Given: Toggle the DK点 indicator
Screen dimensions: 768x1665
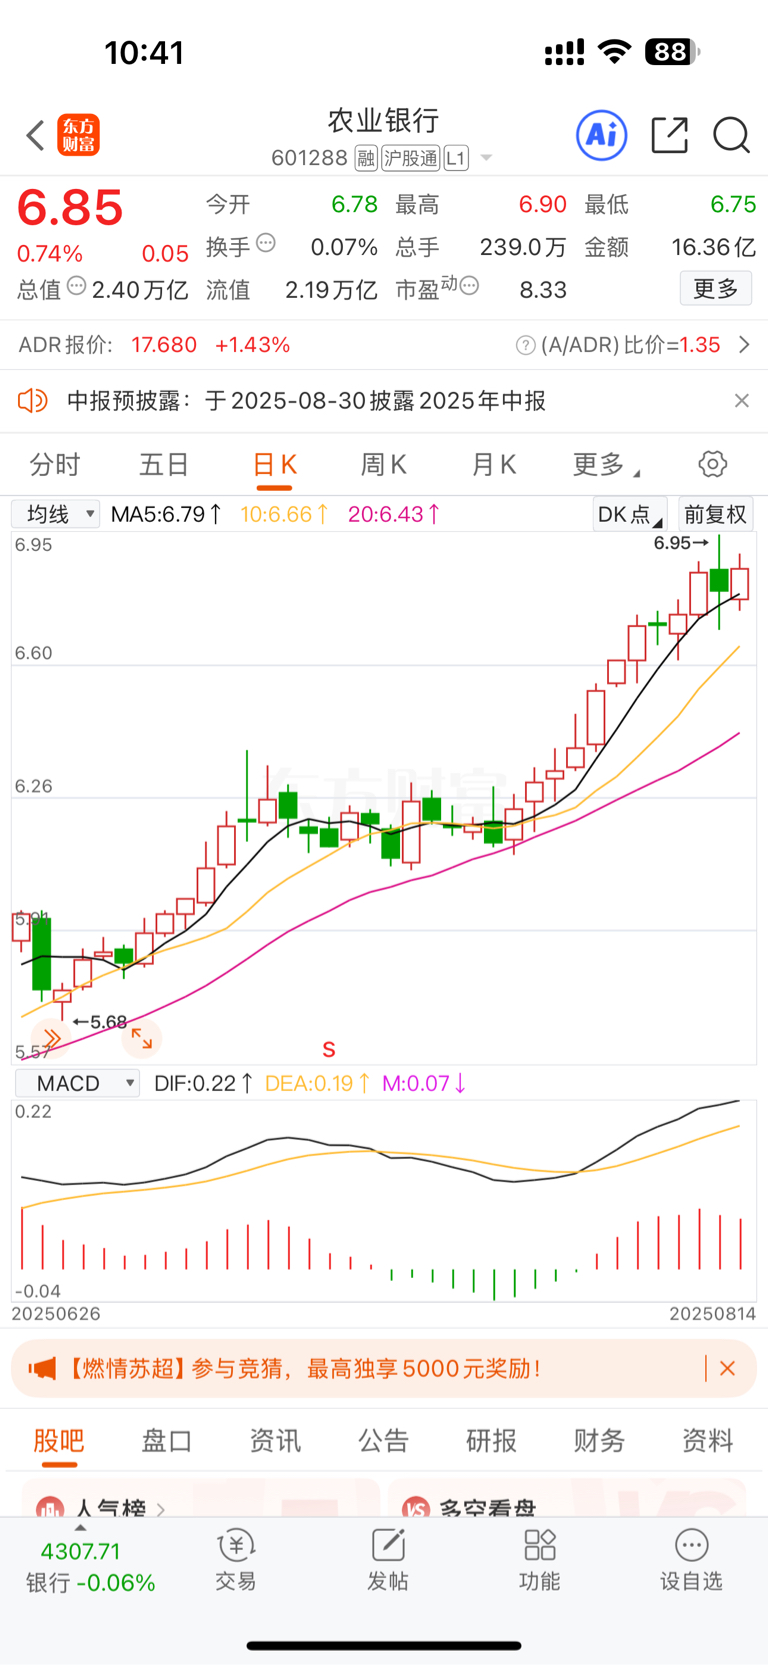Looking at the screenshot, I should [x=630, y=514].
